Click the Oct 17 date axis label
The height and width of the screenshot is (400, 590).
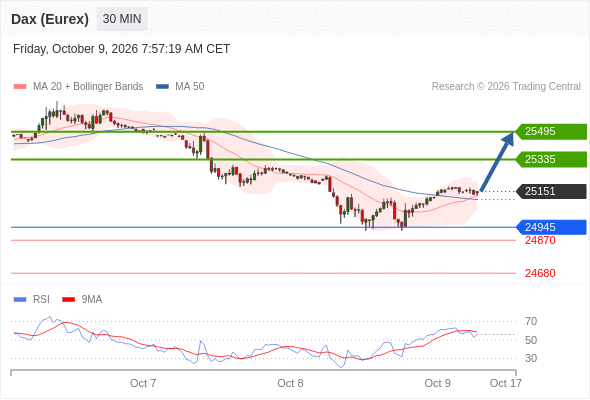coord(506,383)
